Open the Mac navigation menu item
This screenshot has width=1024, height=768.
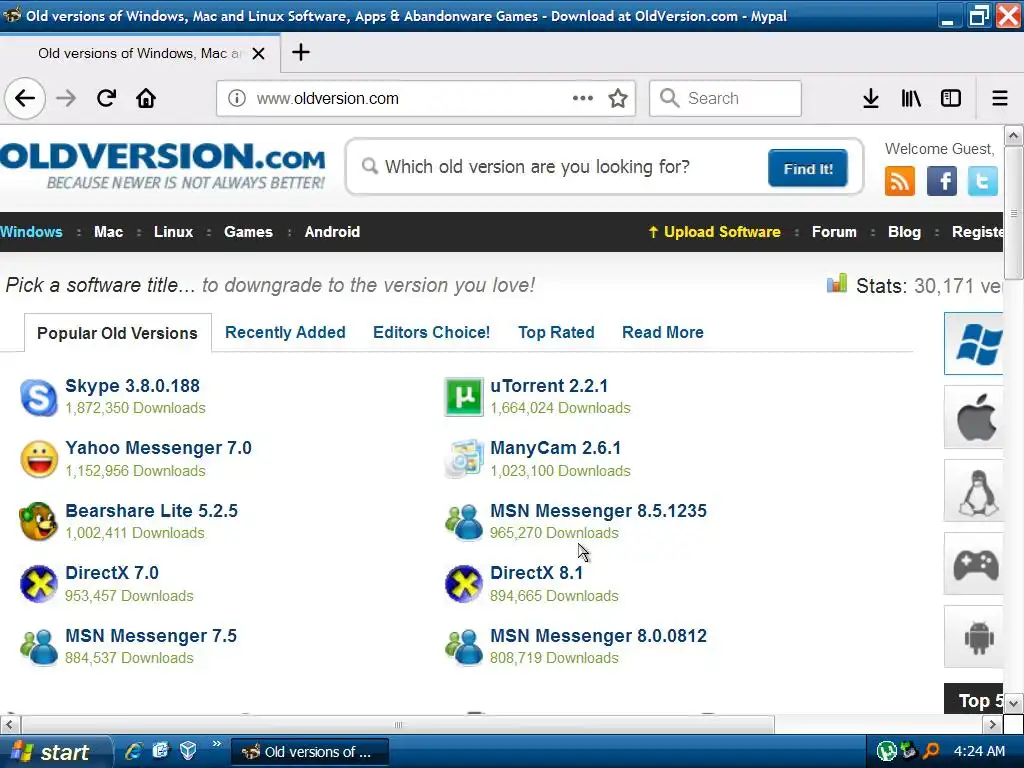point(108,232)
